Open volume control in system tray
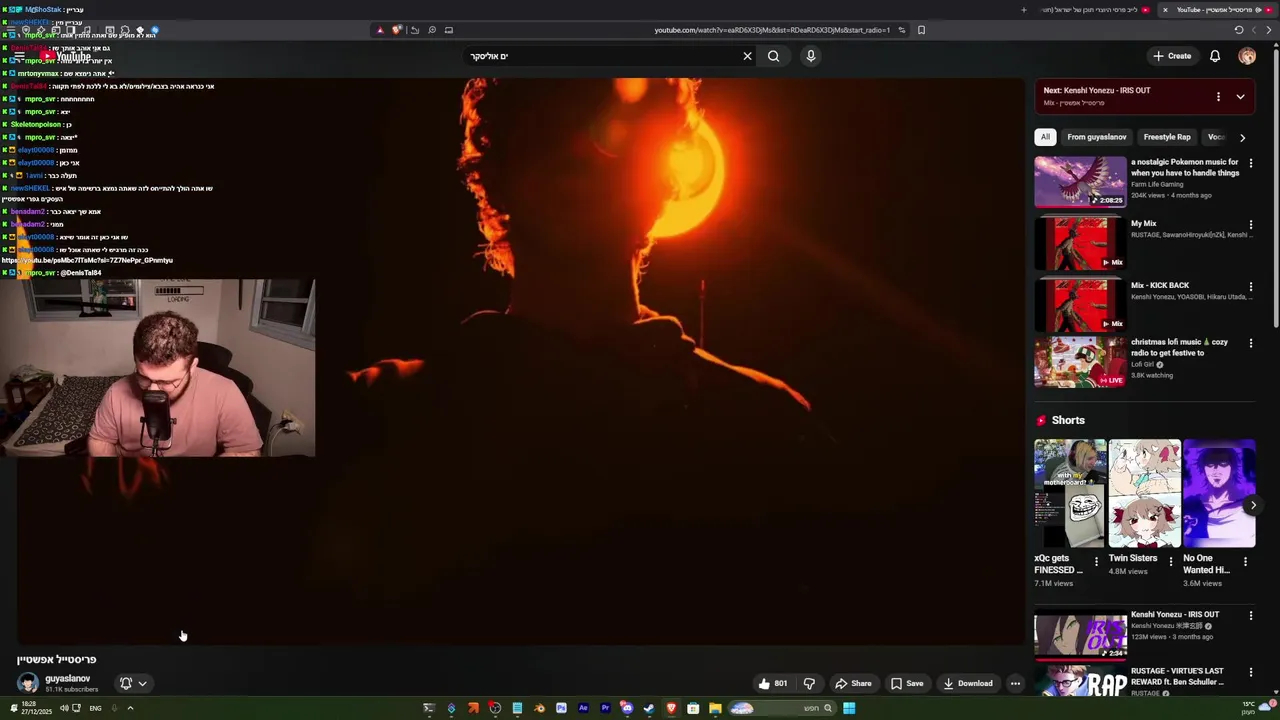The image size is (1280, 720). tap(64, 708)
